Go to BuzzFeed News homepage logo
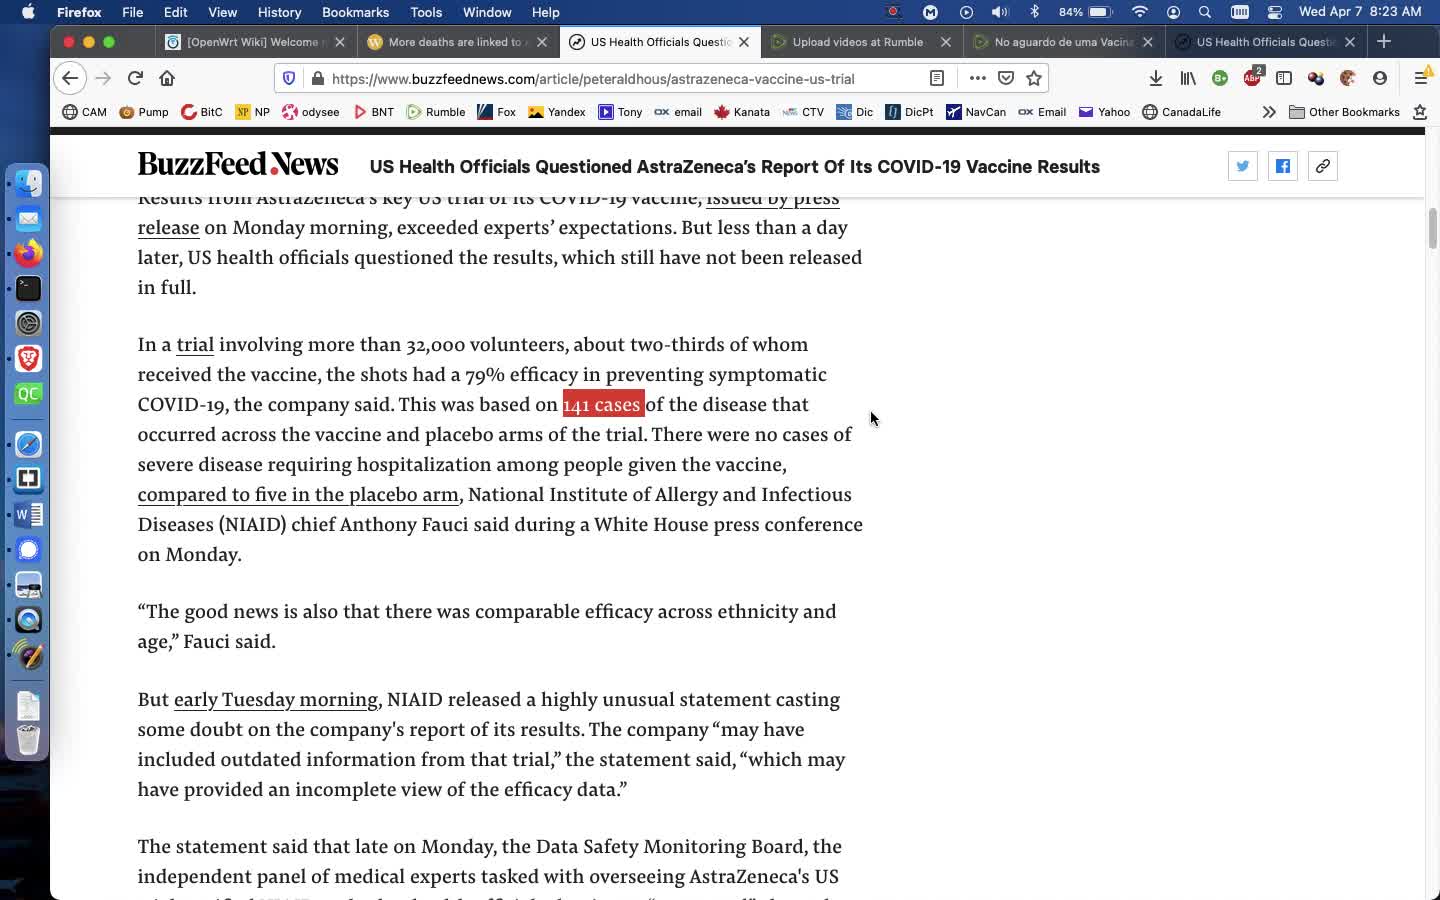This screenshot has height=900, width=1440. pos(238,165)
